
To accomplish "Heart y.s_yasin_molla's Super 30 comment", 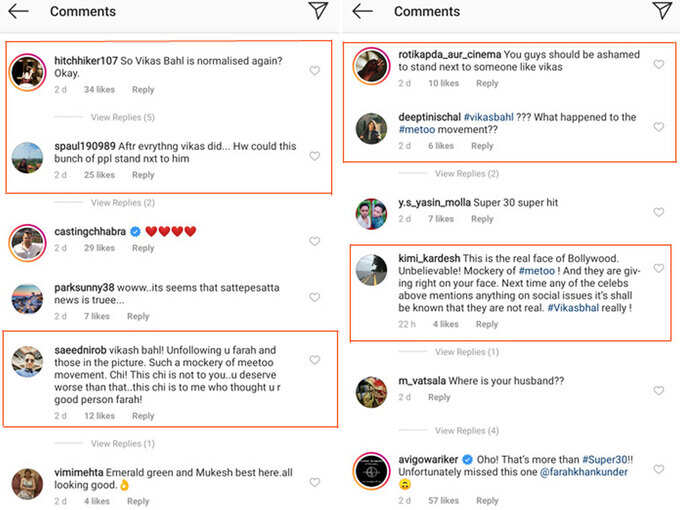I will pos(659,212).
